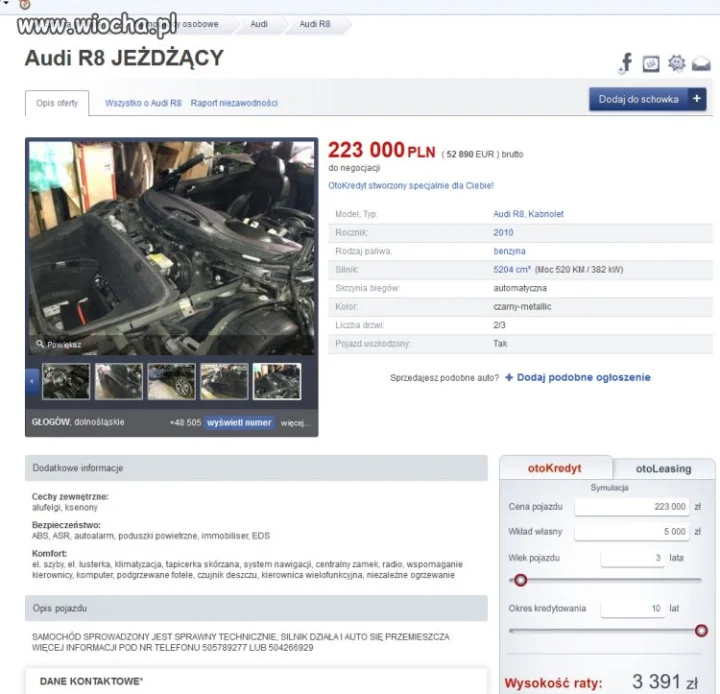Click the Wykop share icon
The width and height of the screenshot is (720, 694).
coord(651,63)
